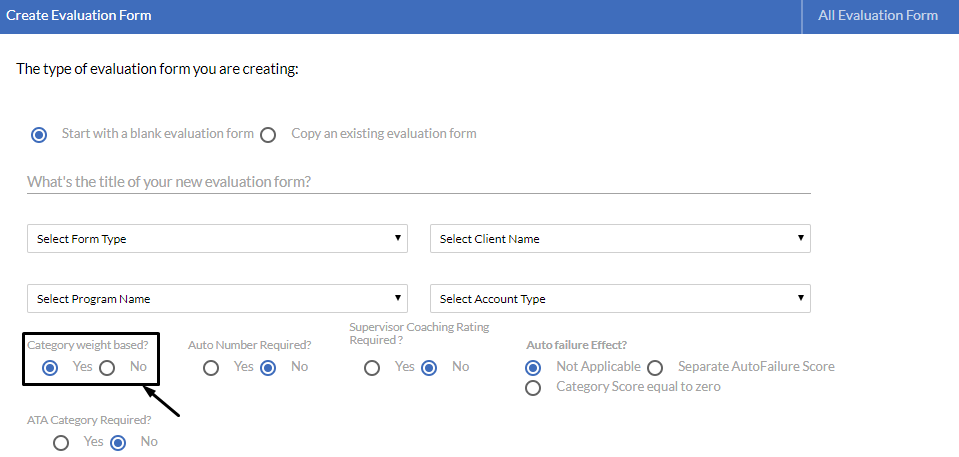
Task: Expand the Select Client Name dropdown
Action: tap(620, 239)
